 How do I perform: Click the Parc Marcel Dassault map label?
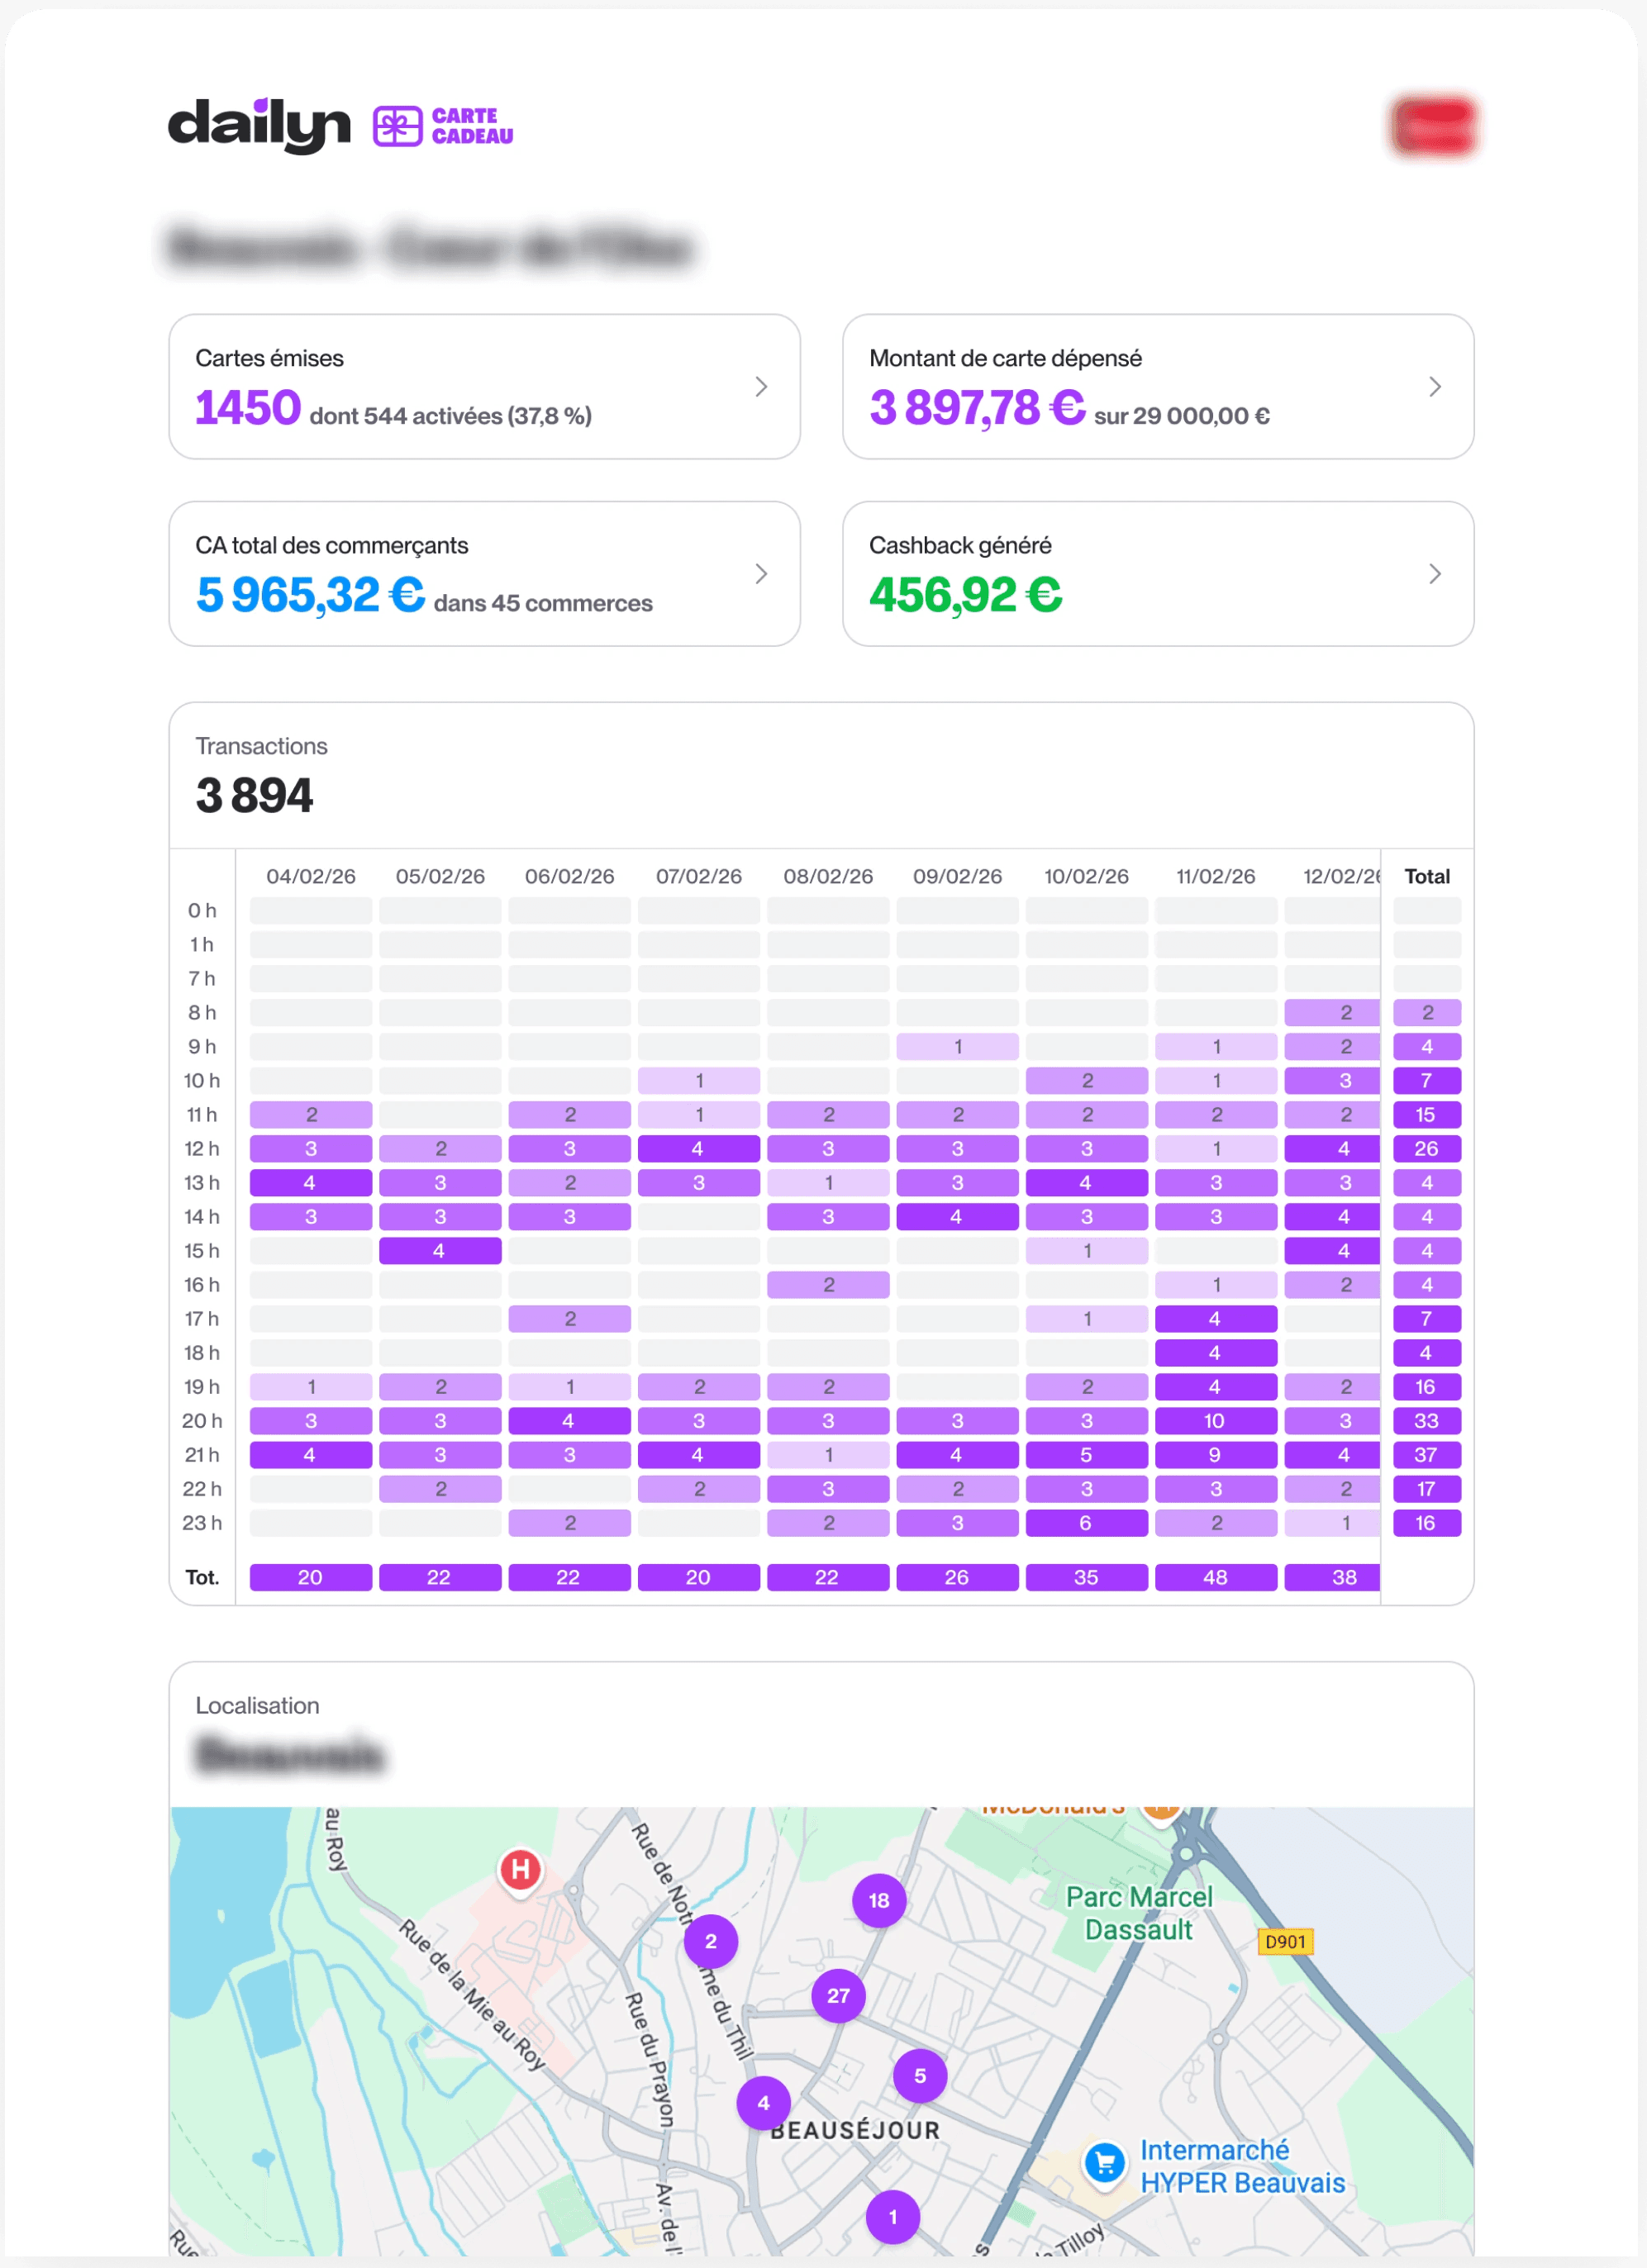1139,1913
